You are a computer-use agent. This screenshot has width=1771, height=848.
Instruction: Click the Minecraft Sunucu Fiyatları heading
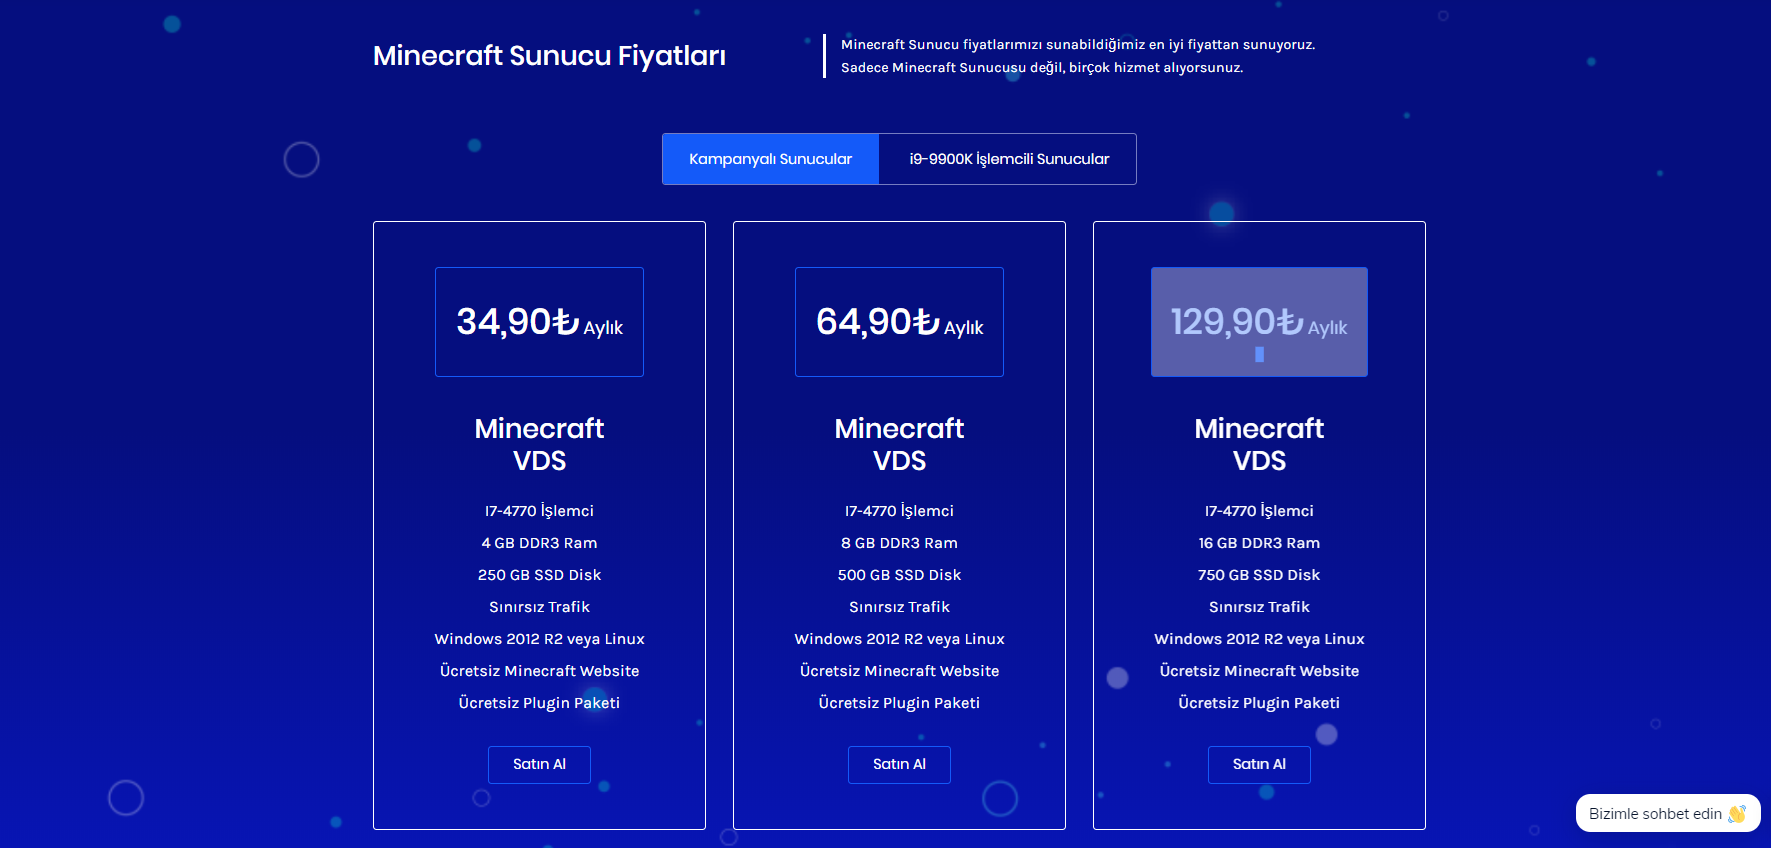point(549,56)
